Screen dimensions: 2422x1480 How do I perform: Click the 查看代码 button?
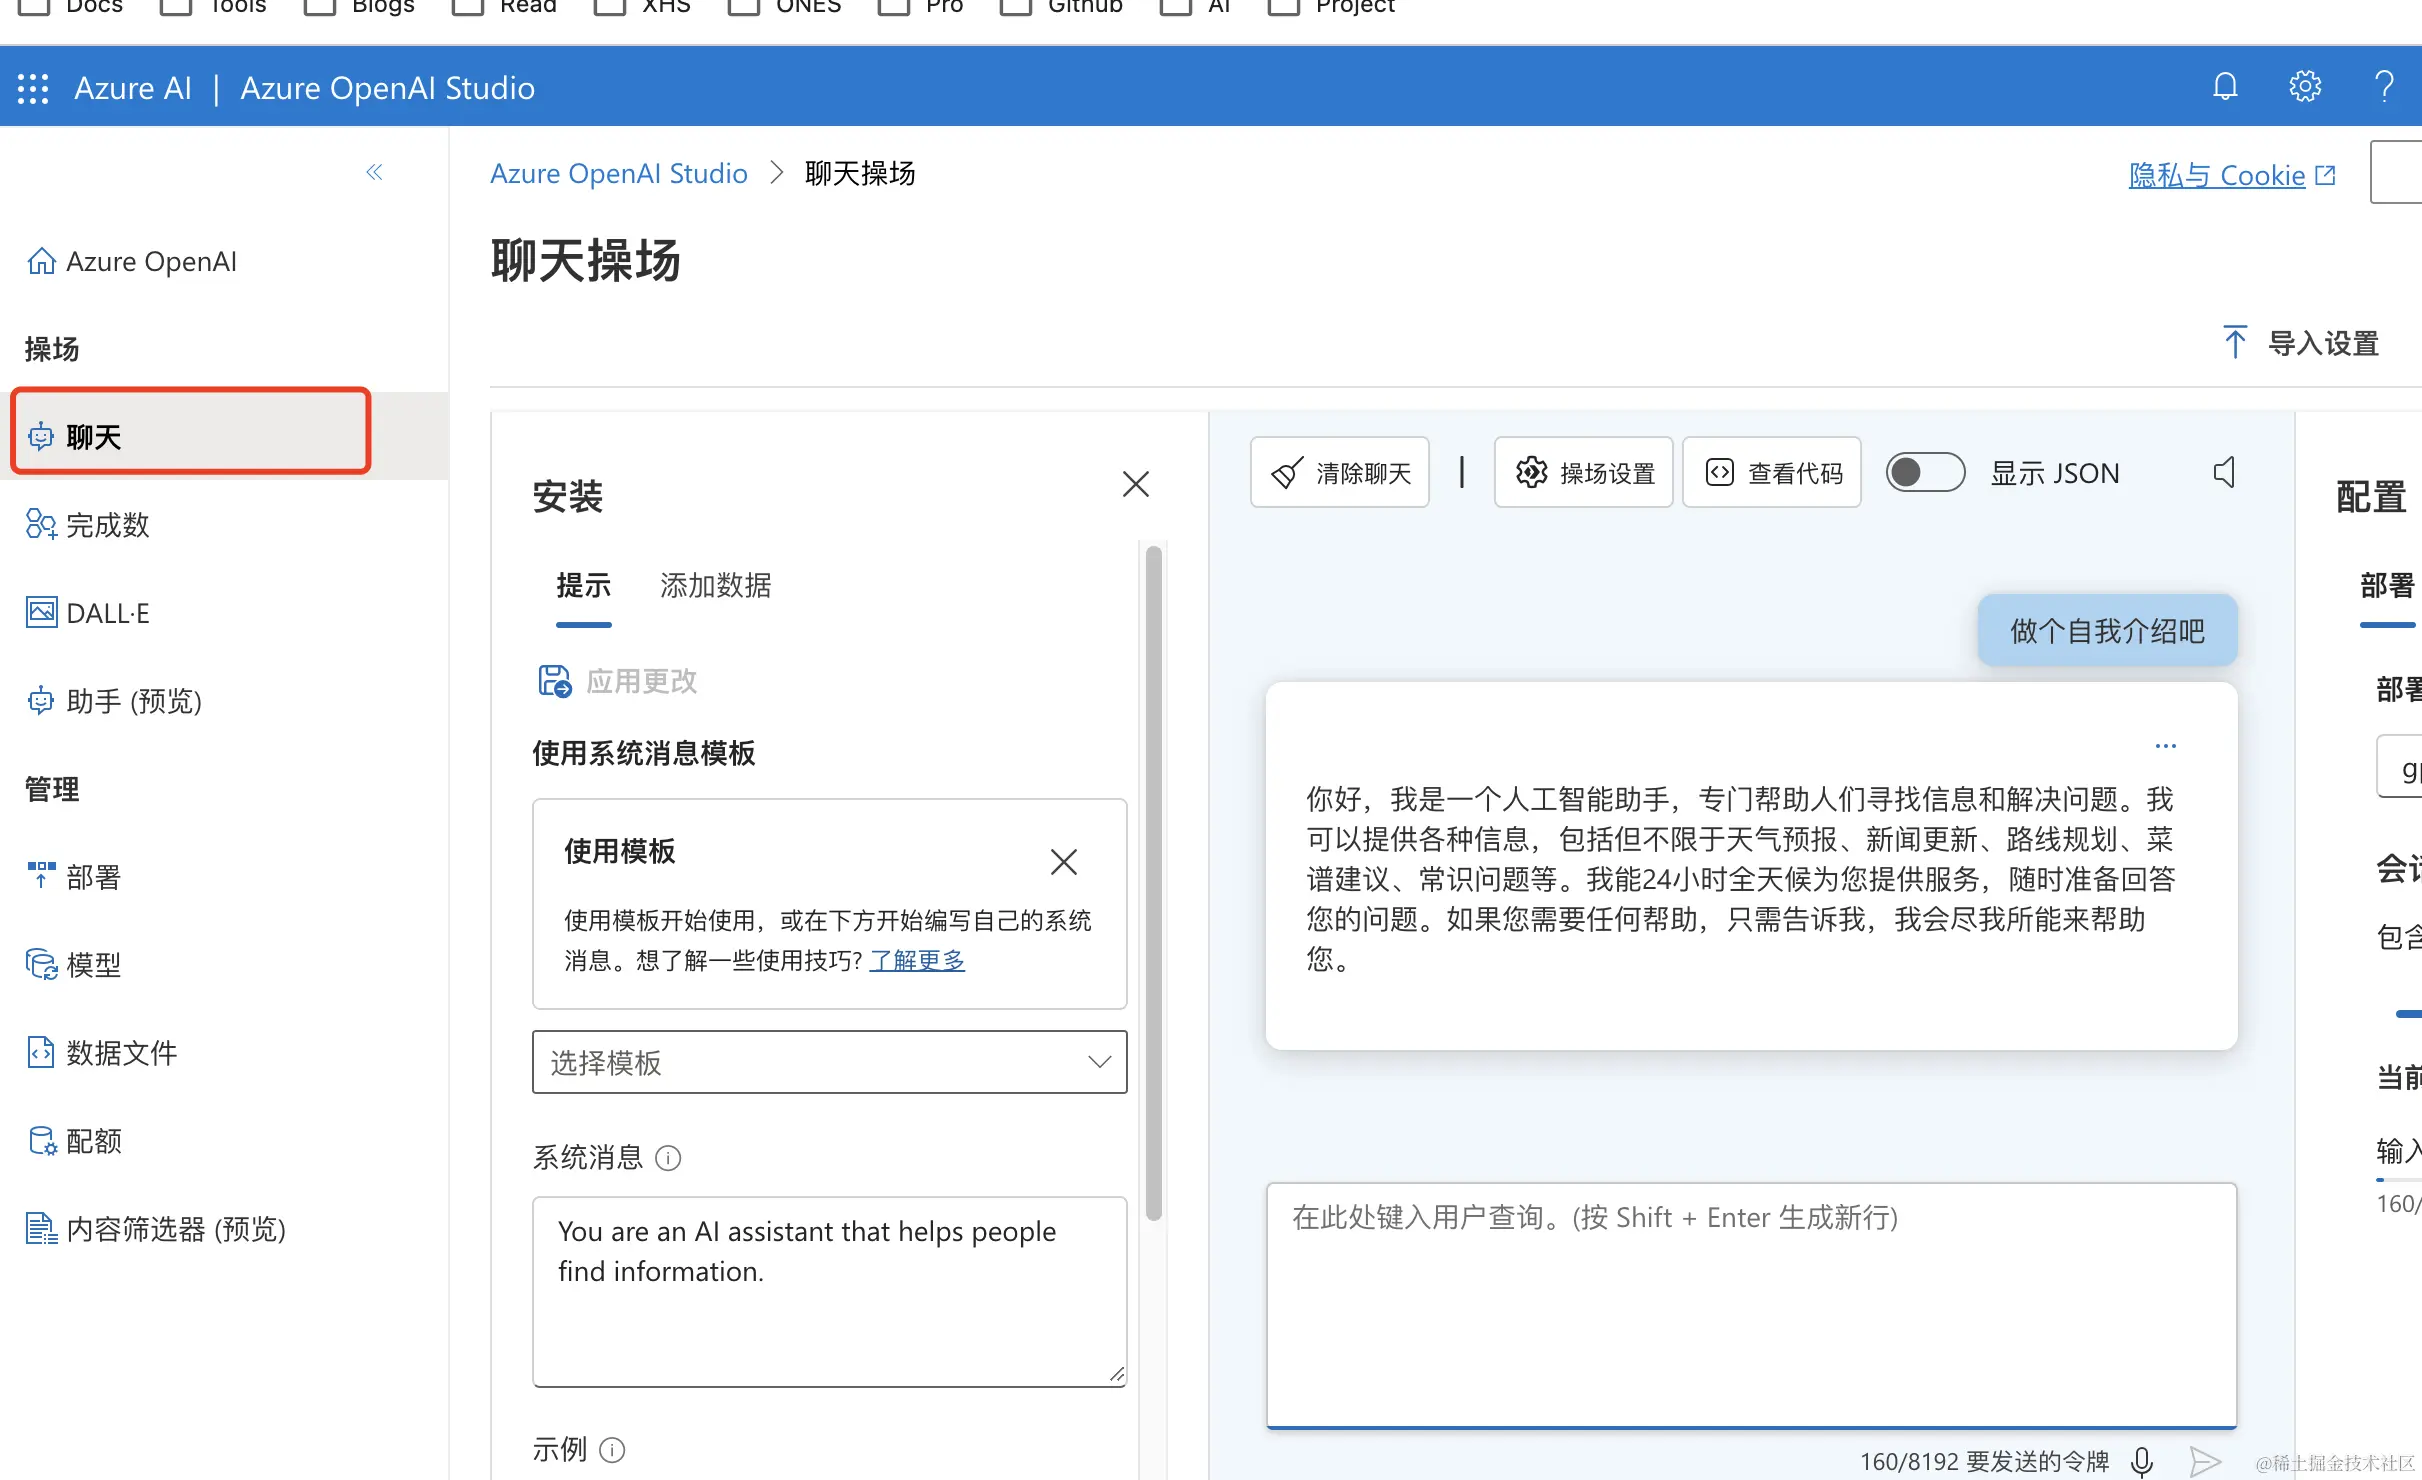click(x=1772, y=472)
